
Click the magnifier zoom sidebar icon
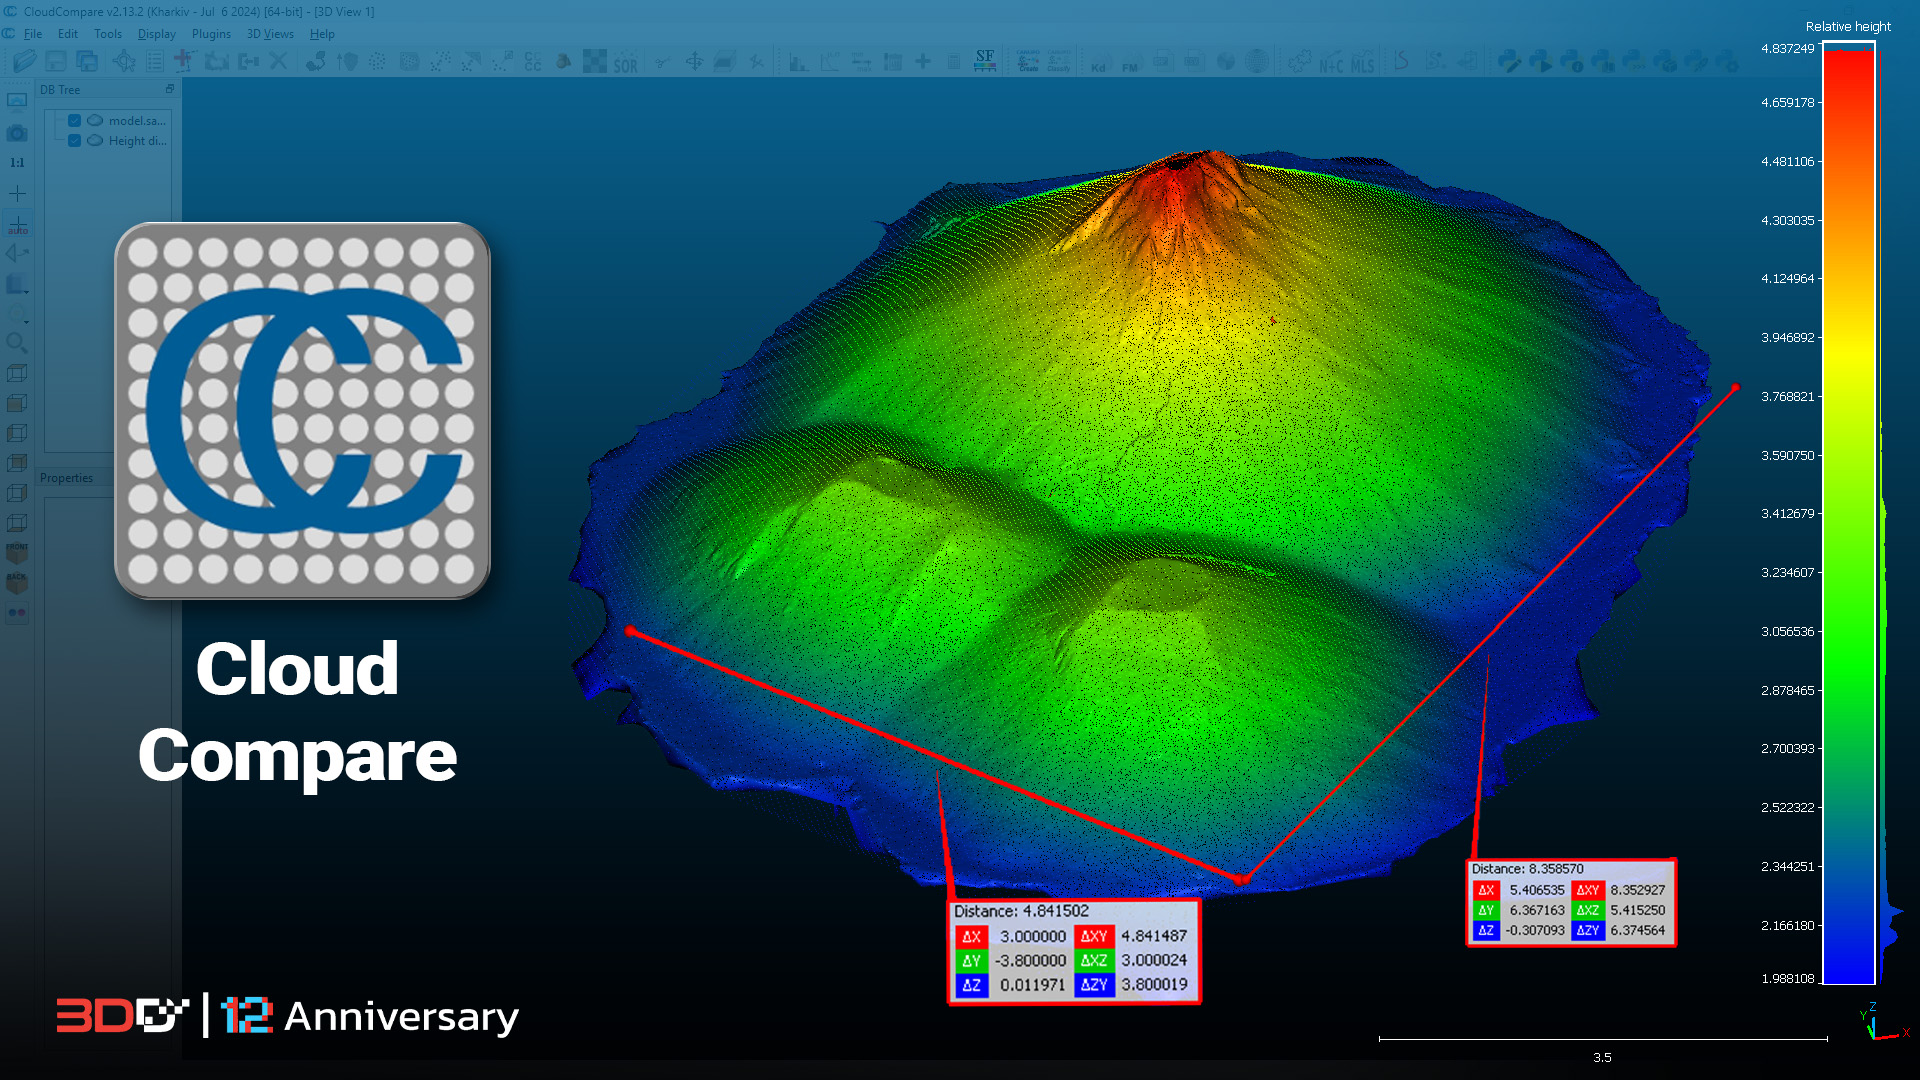(x=17, y=343)
